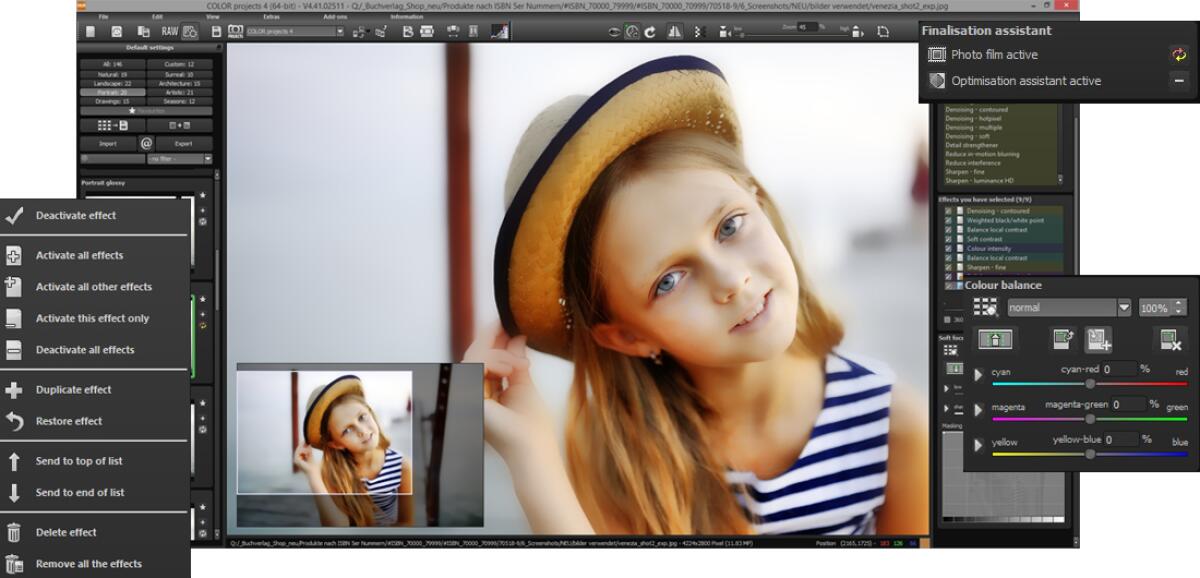Toggle the Colour intensity effect checkbox
Viewport: 1200px width, 578px height.
tap(948, 249)
